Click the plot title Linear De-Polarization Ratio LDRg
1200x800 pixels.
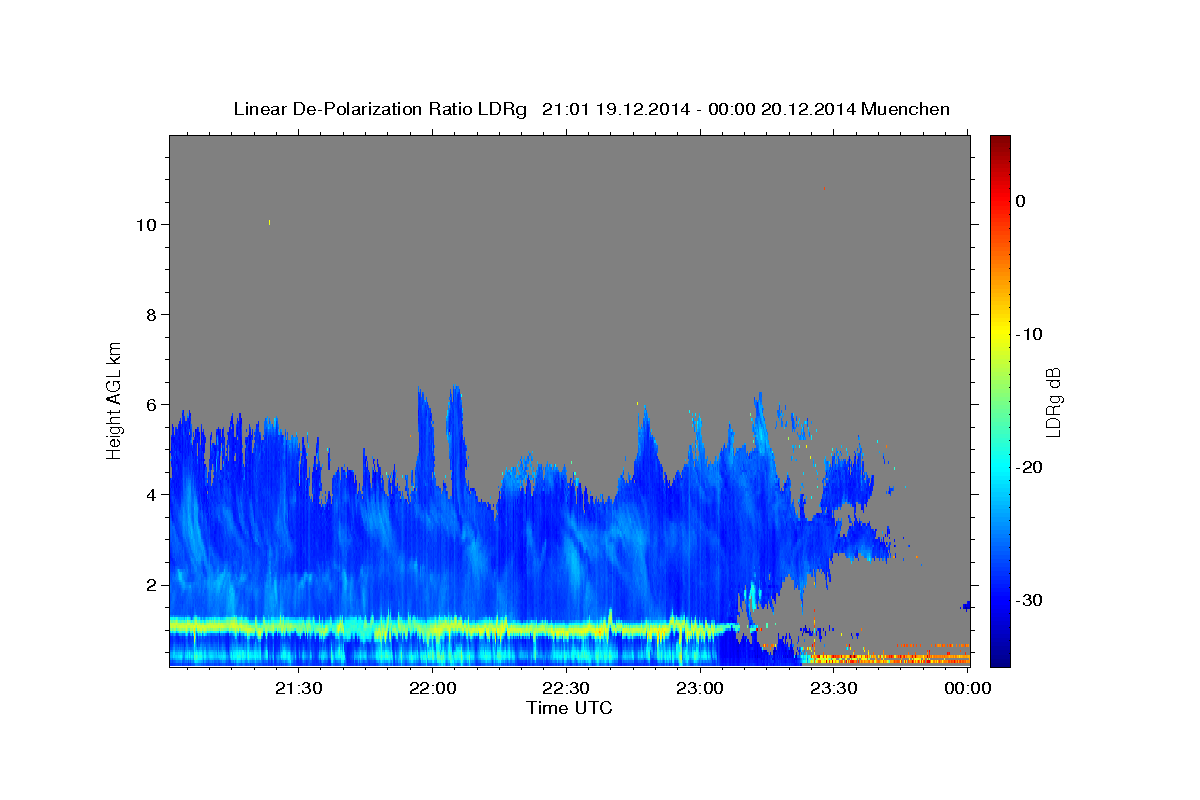(380, 109)
